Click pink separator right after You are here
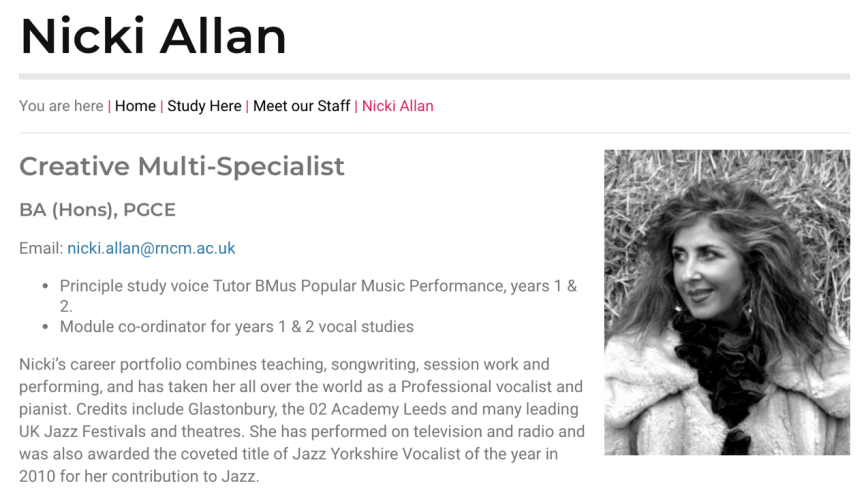The image size is (866, 490). (x=109, y=106)
